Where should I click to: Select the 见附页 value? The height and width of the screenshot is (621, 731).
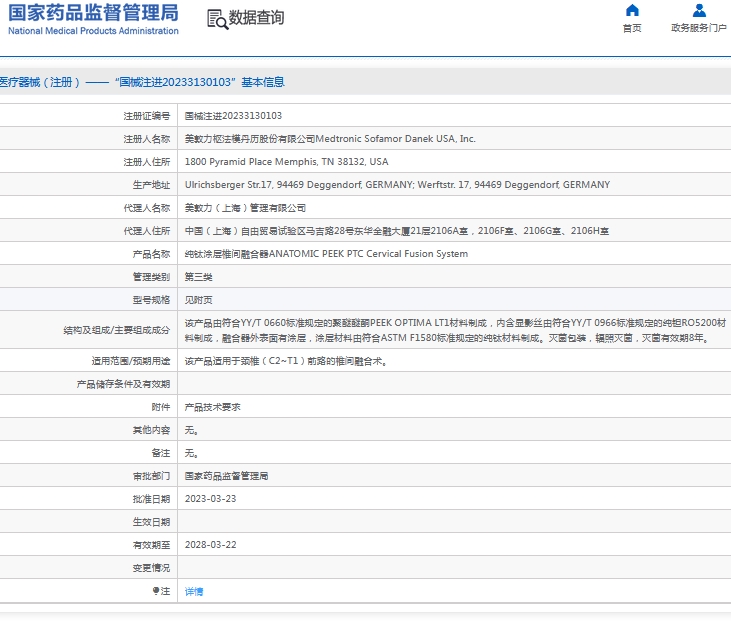click(x=198, y=300)
